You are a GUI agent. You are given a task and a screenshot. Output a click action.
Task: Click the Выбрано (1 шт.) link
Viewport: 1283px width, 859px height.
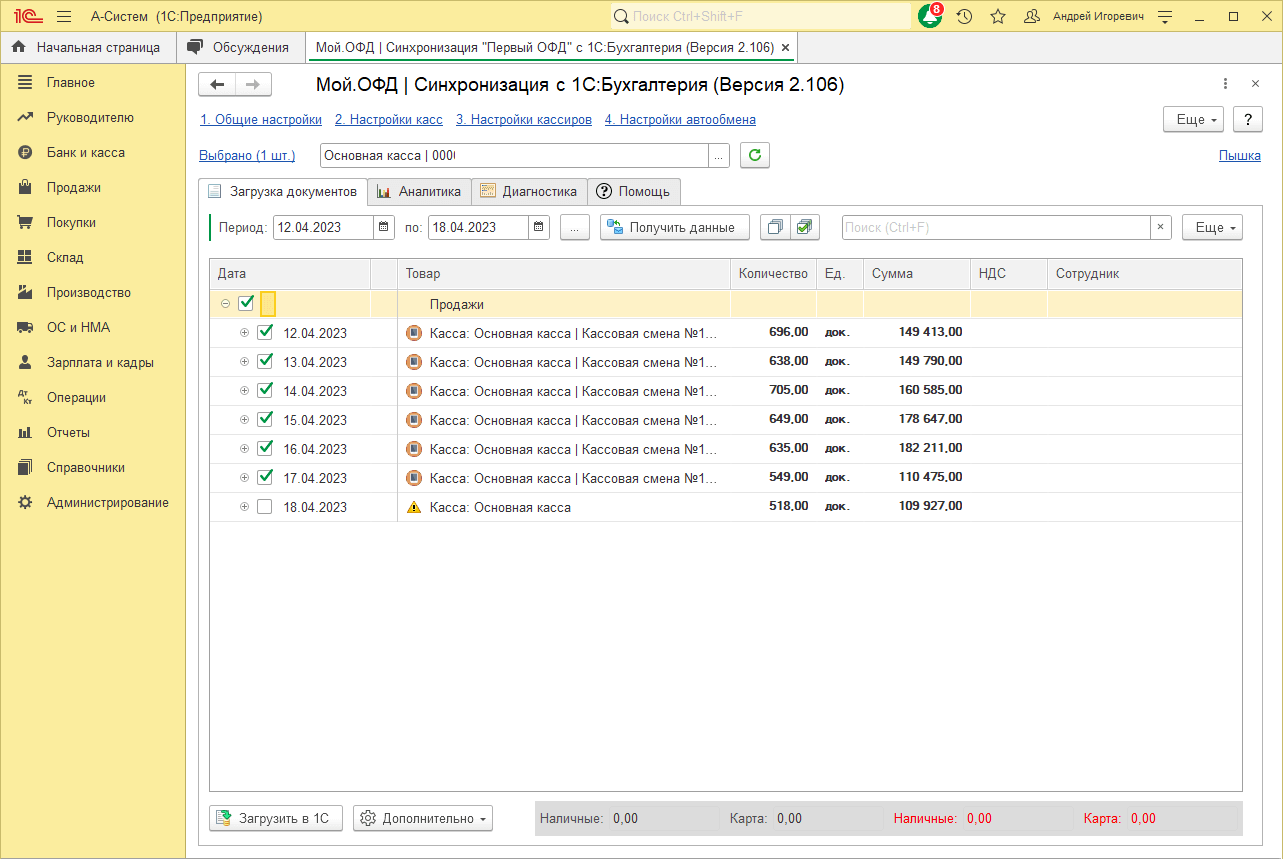click(247, 155)
